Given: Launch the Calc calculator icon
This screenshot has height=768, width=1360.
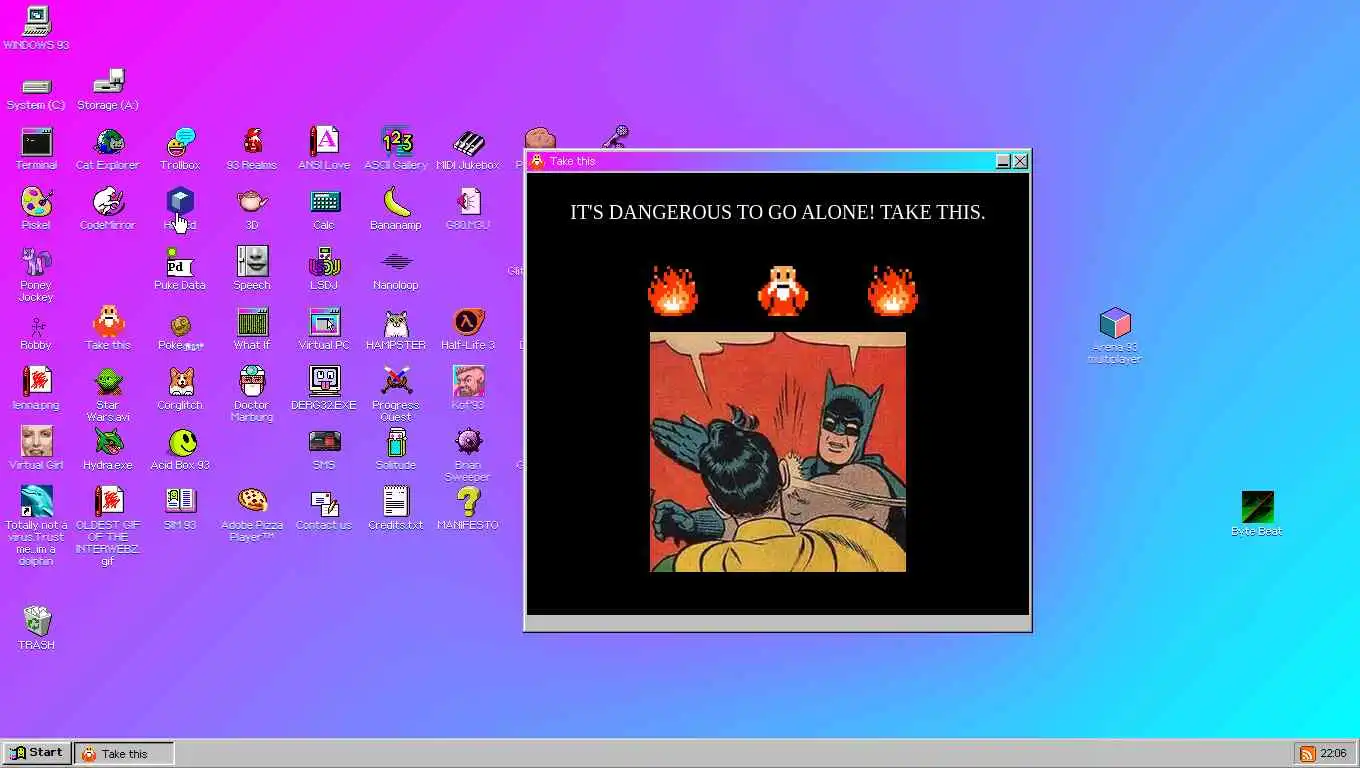Looking at the screenshot, I should click(x=324, y=209).
